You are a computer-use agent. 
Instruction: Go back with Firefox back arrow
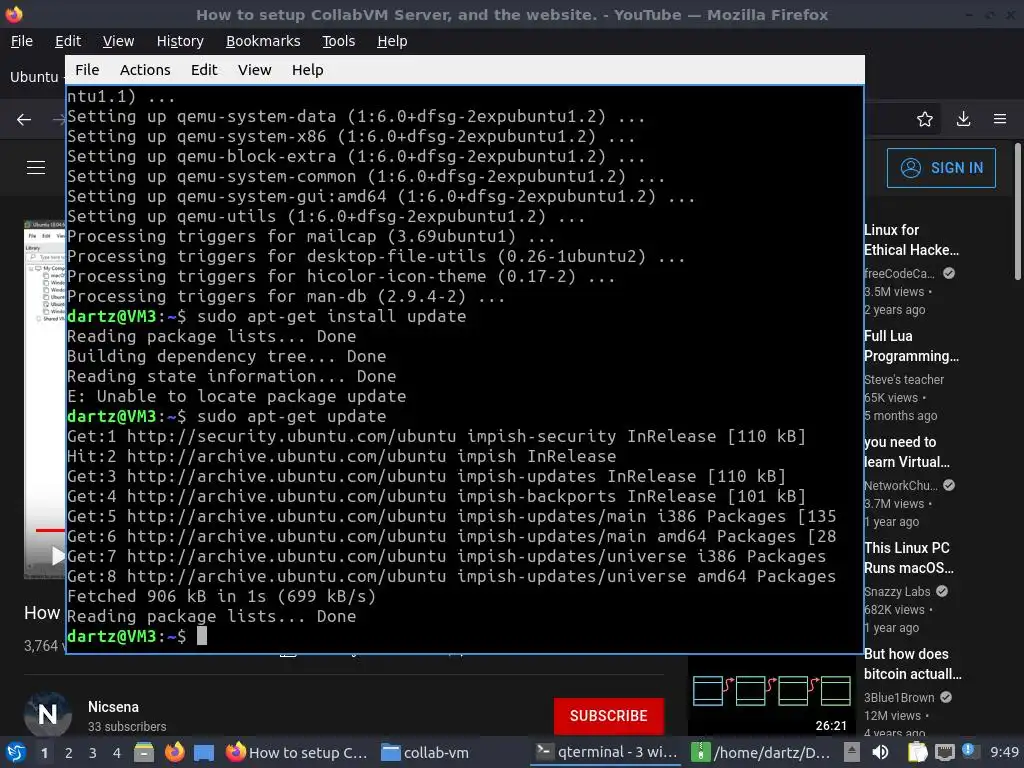(24, 120)
